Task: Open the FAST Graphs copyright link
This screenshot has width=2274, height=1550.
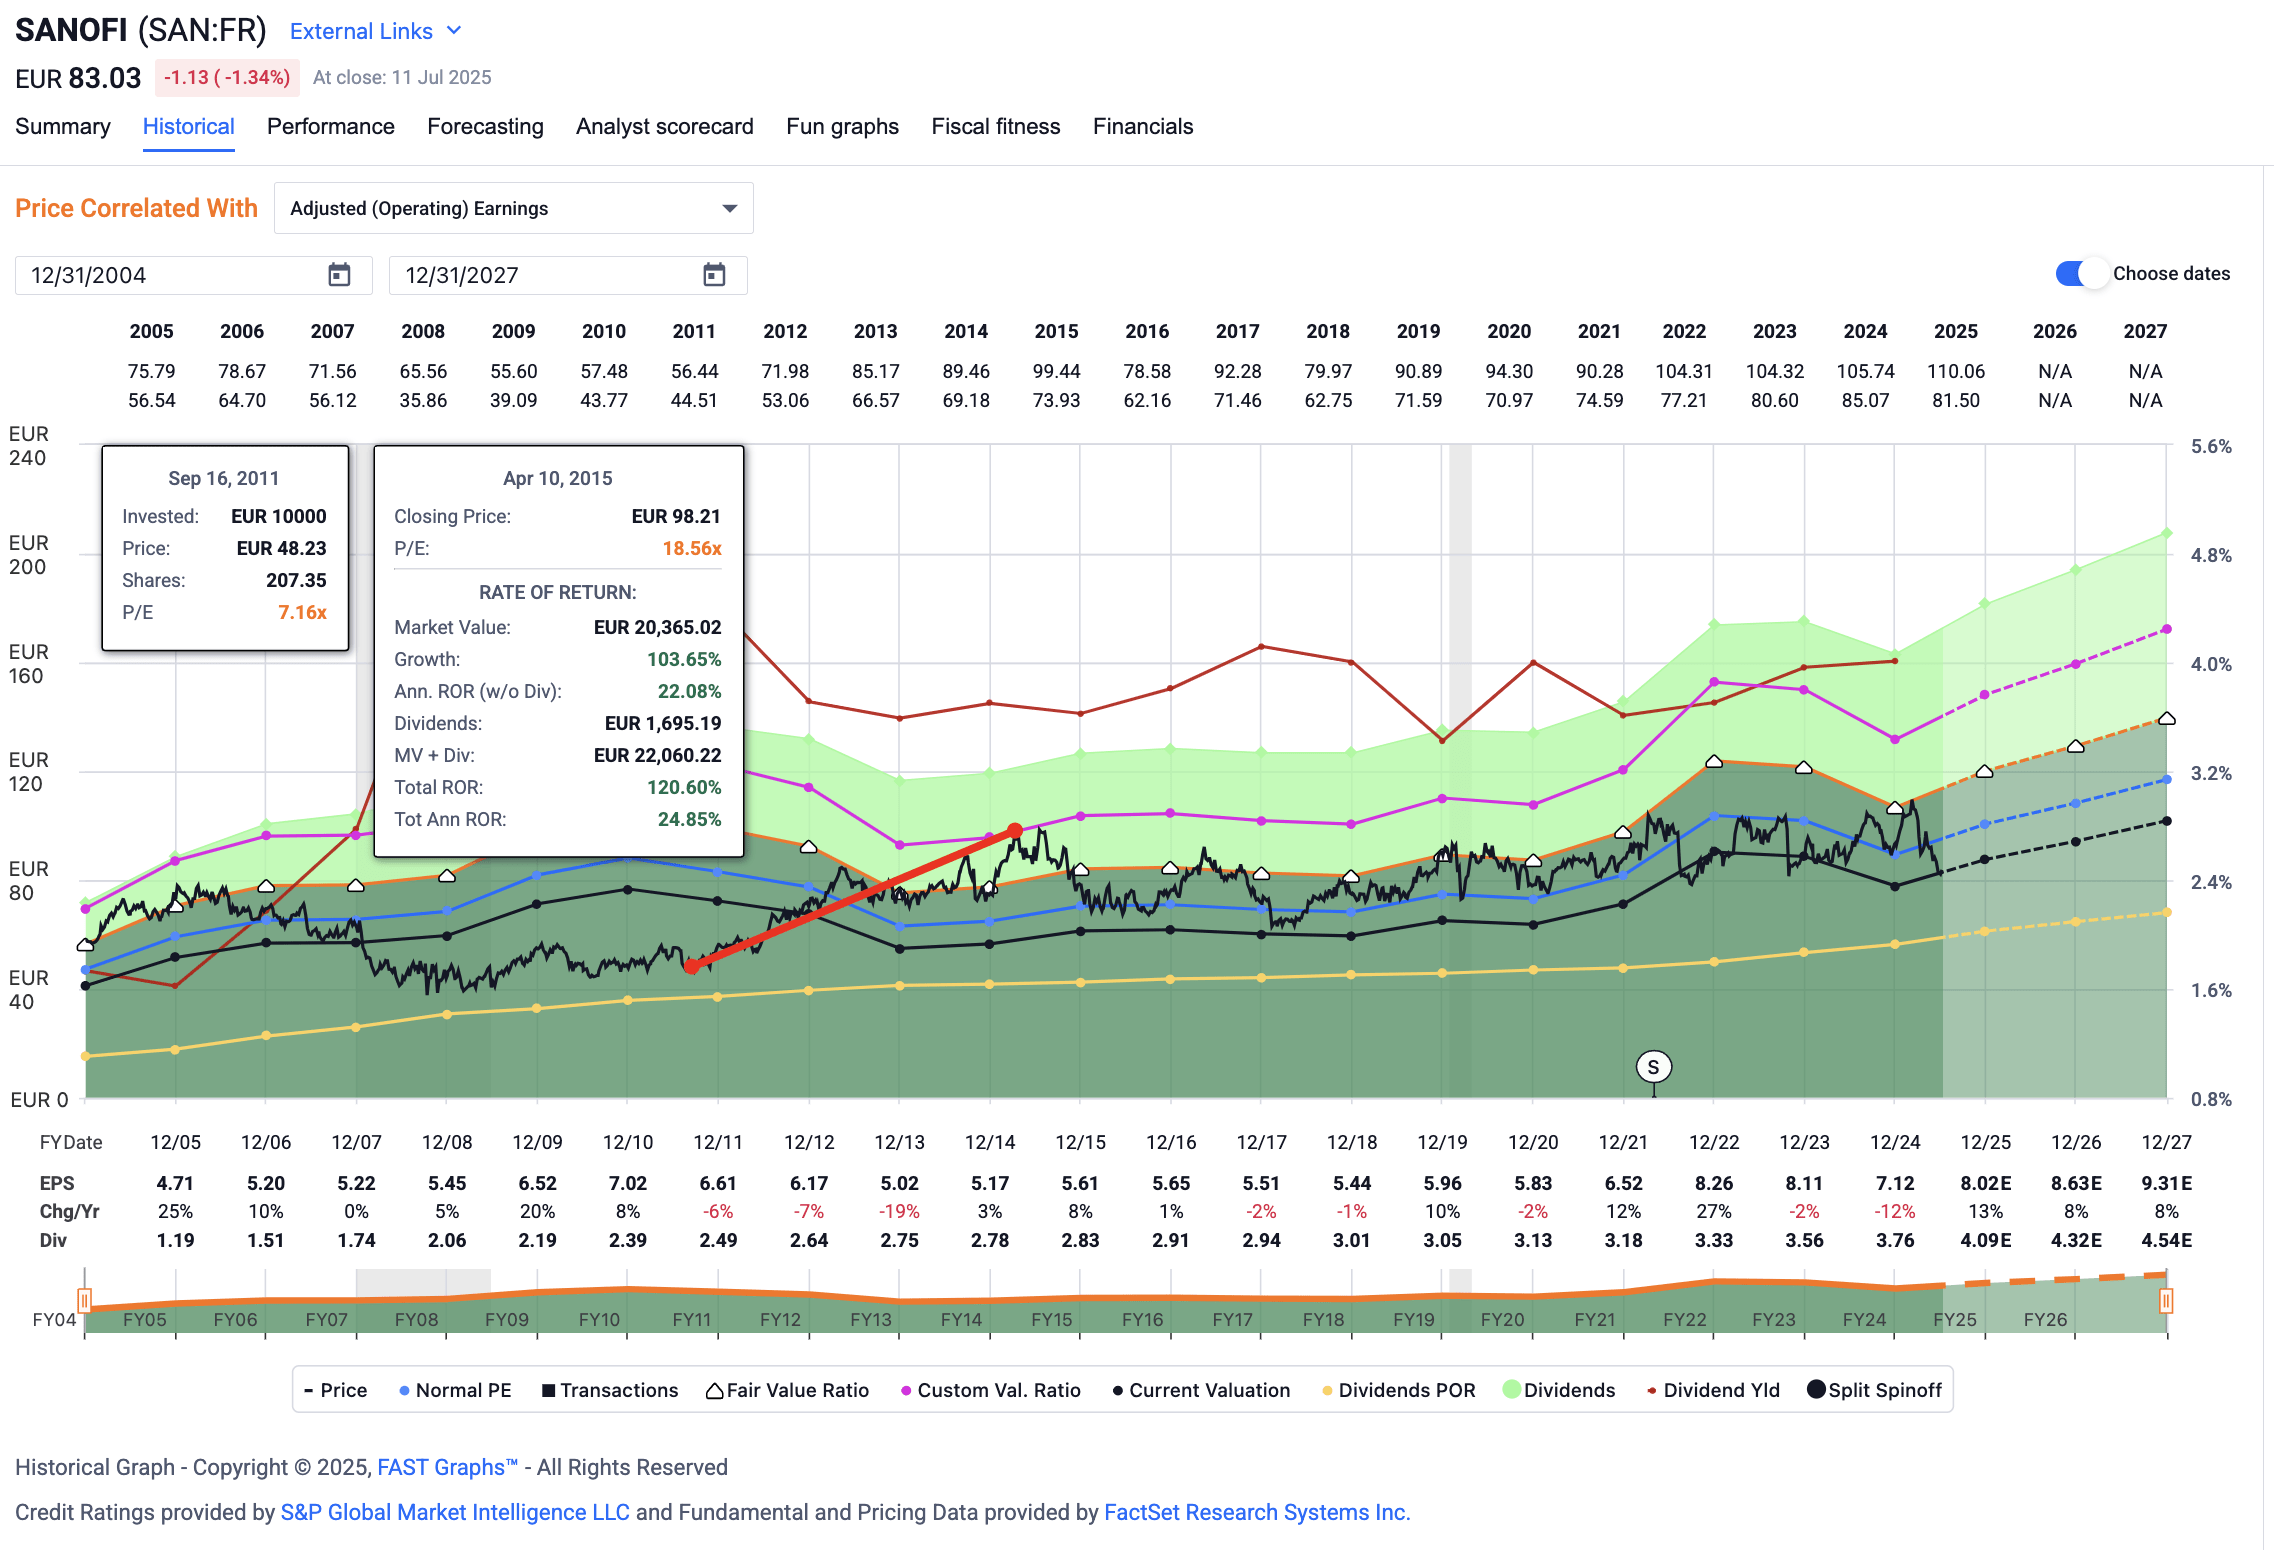Action: tap(440, 1466)
